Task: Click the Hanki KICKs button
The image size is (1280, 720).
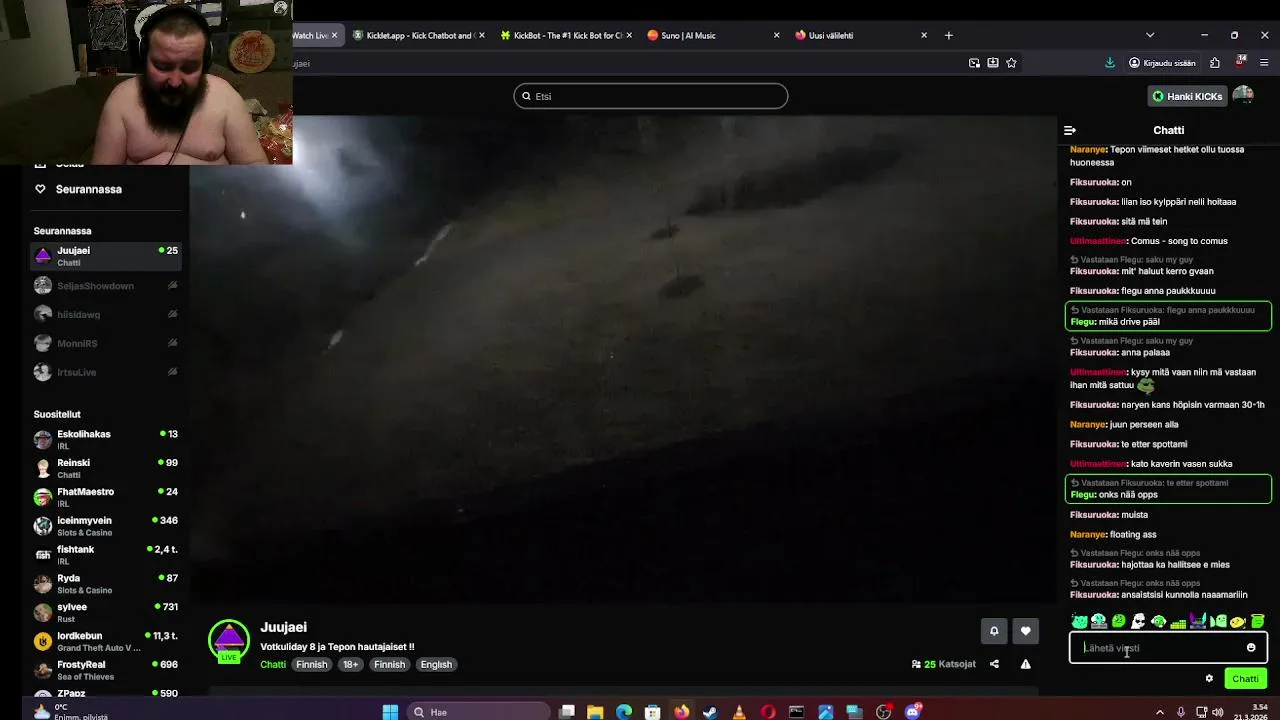Action: click(x=1187, y=96)
